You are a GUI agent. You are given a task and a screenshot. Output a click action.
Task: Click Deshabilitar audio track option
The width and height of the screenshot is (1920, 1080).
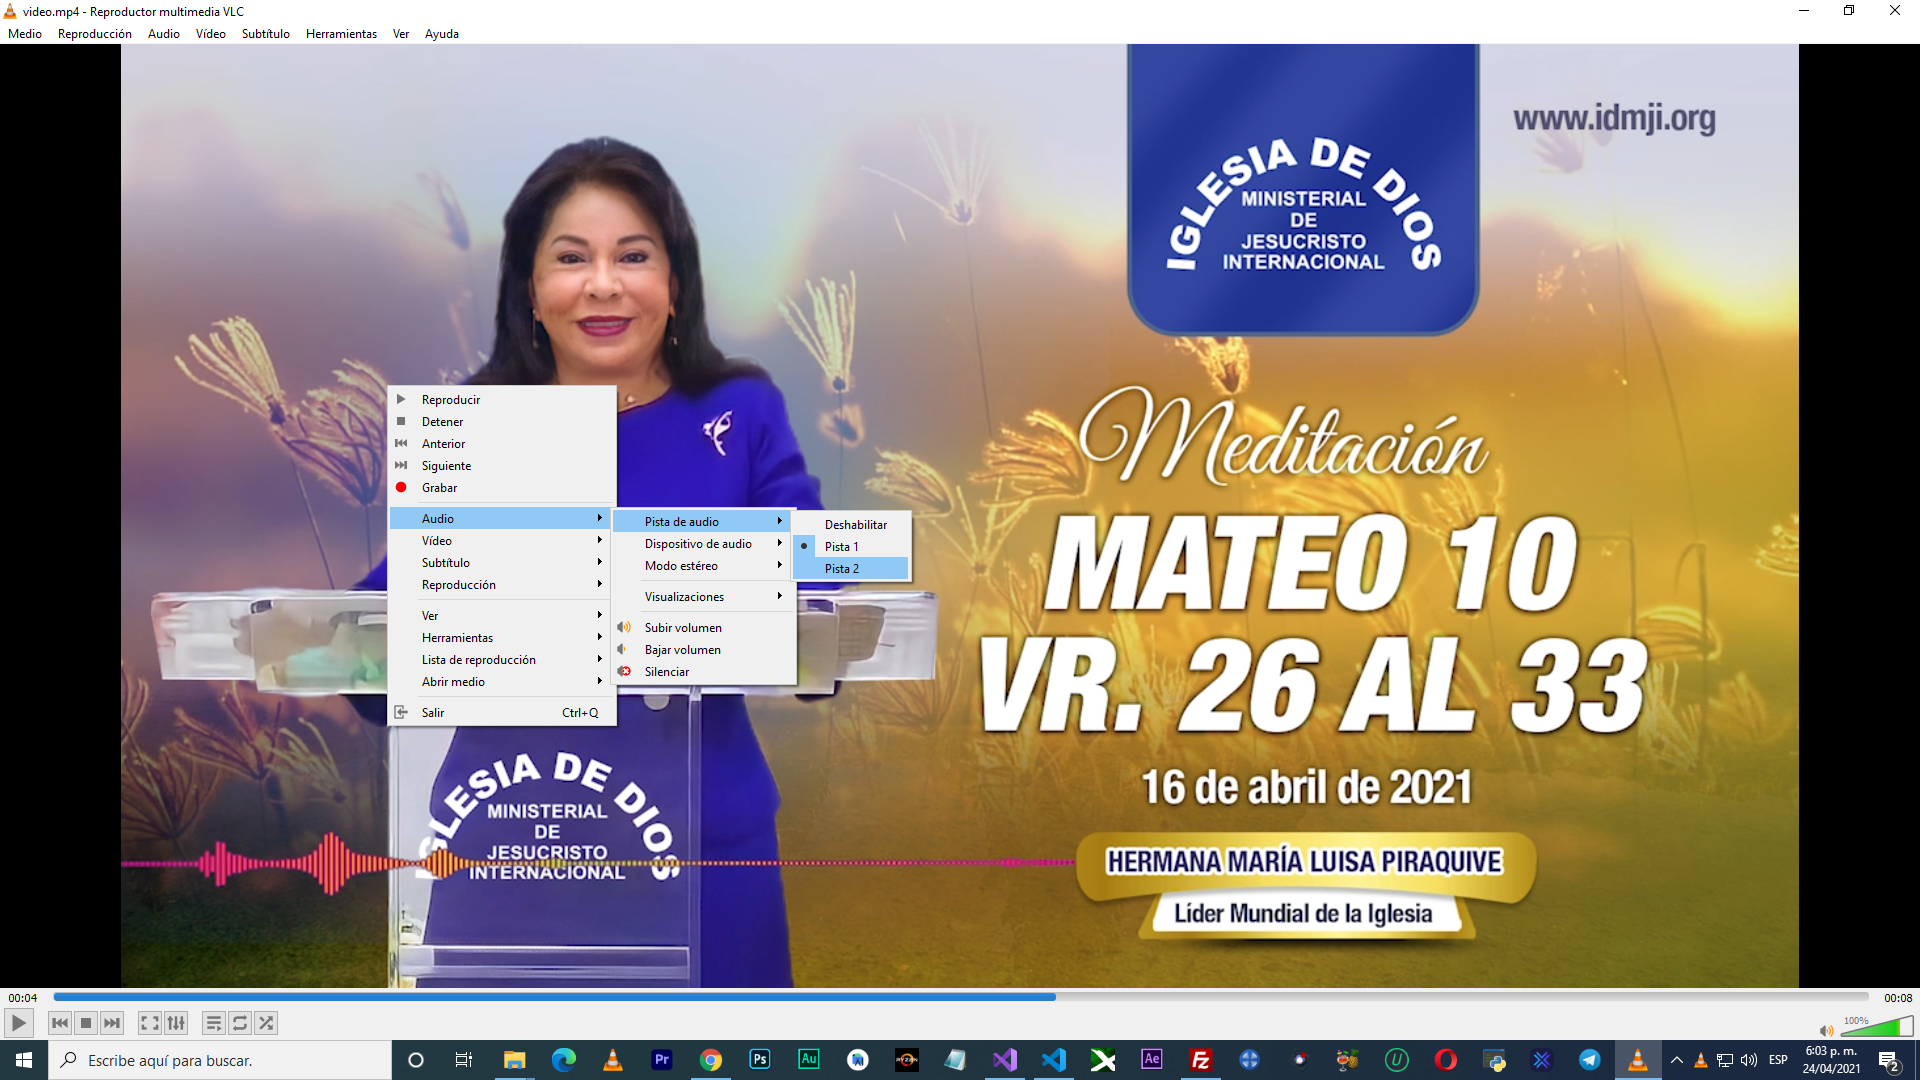(855, 525)
